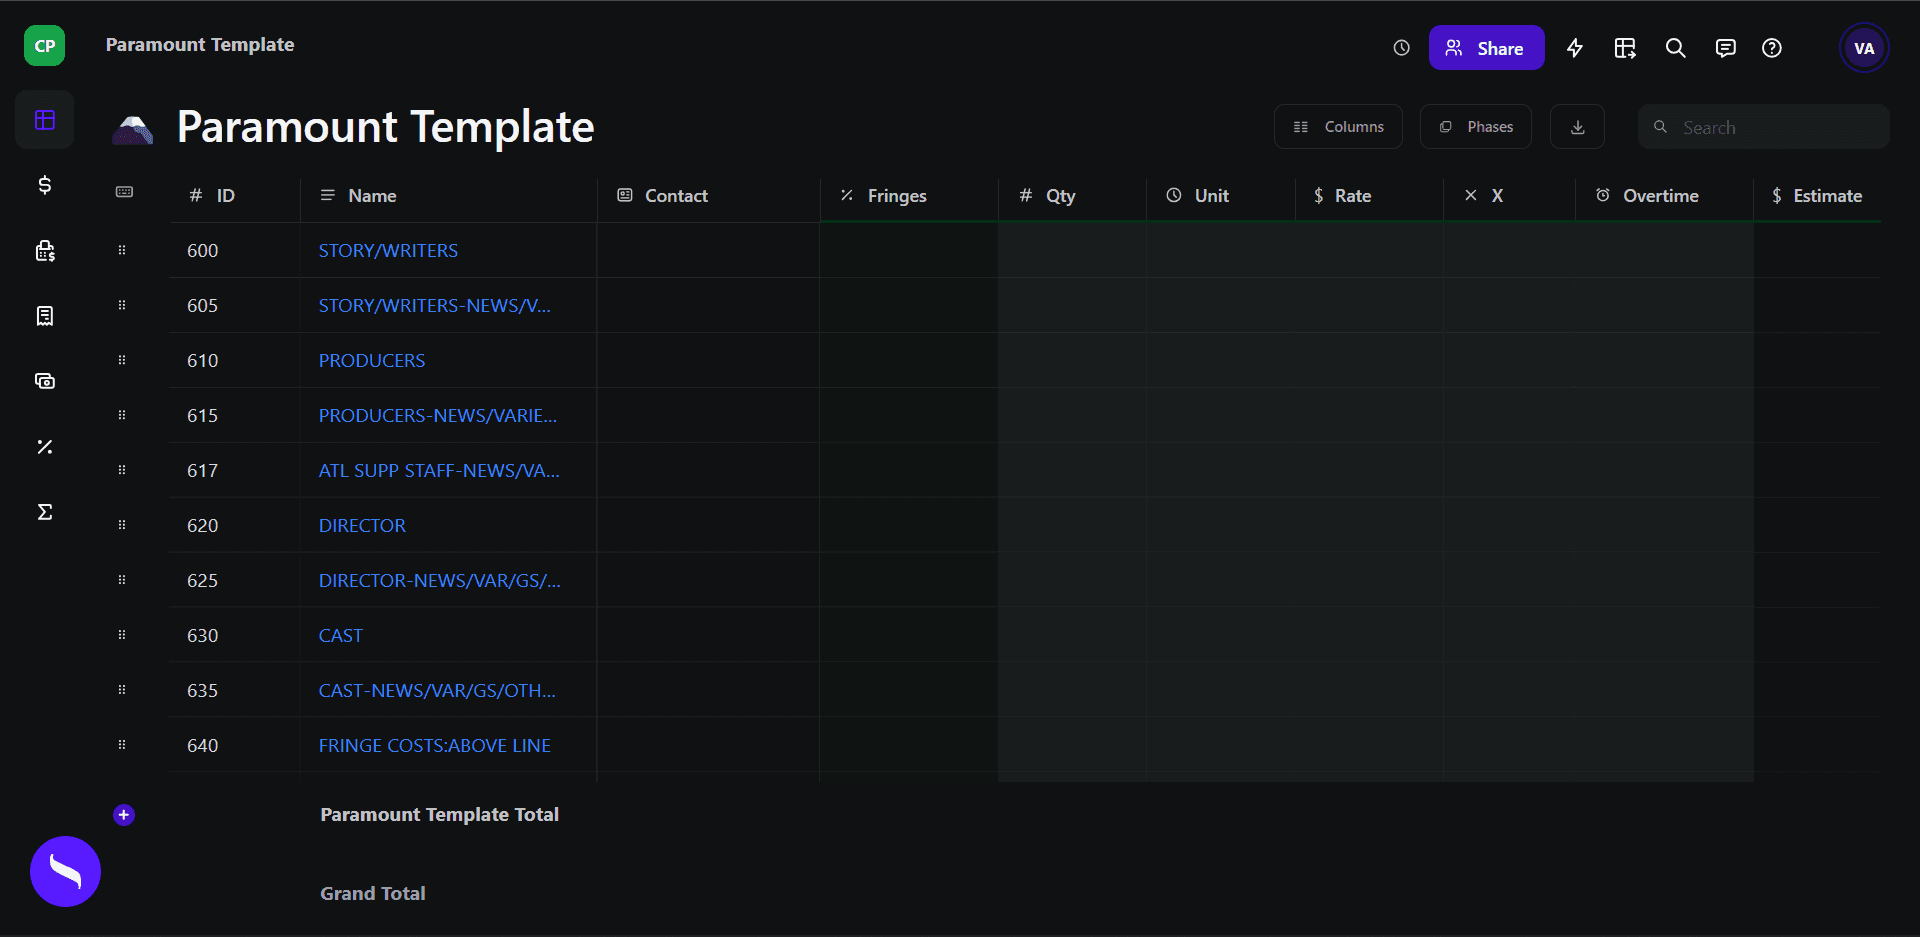
Task: Open the VA user avatar menu
Action: (1864, 48)
